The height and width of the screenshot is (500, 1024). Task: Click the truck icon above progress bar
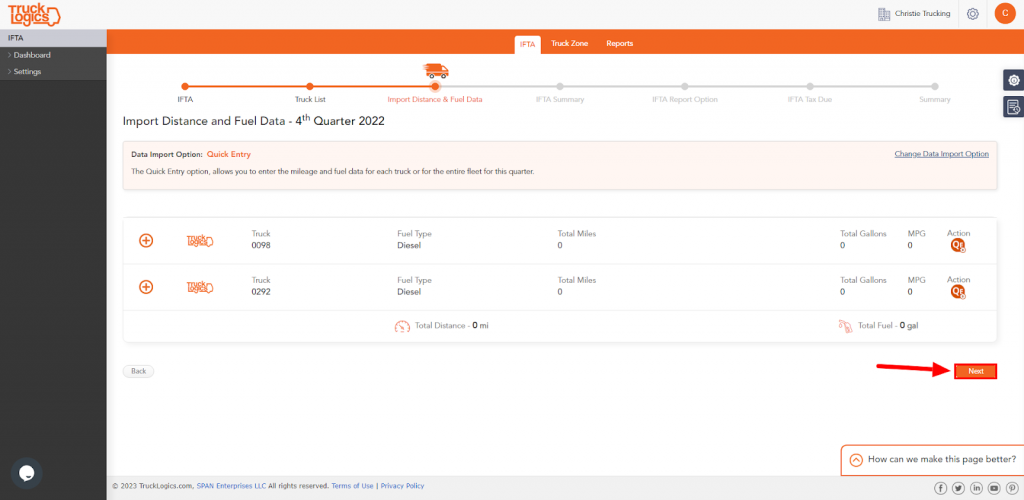point(436,70)
